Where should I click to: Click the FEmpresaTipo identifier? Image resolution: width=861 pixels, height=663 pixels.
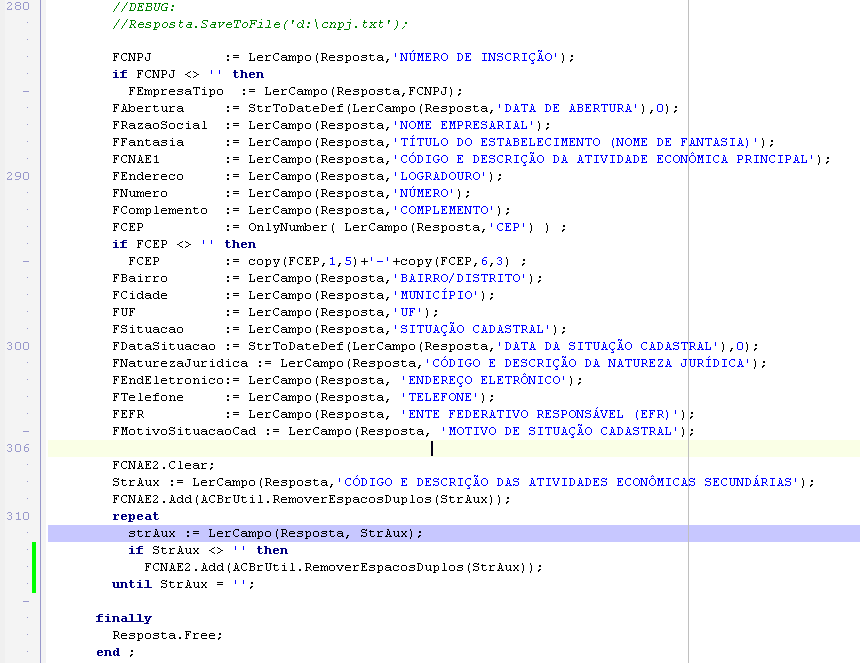pos(176,91)
